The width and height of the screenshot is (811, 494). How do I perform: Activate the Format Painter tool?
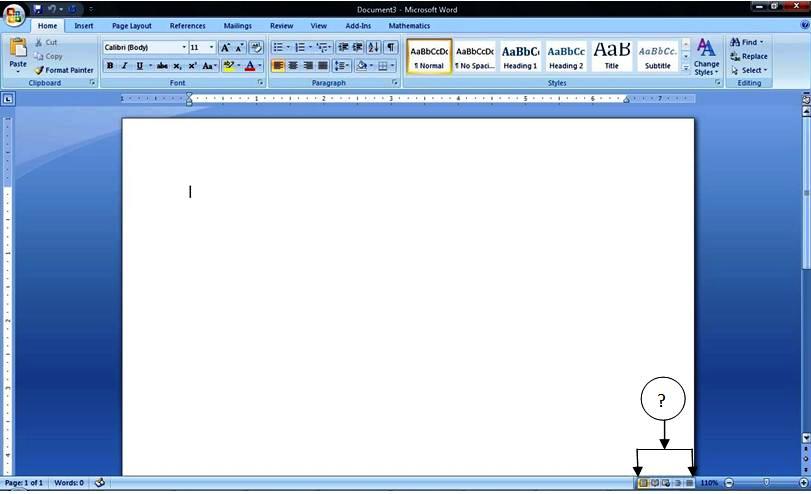pos(64,70)
